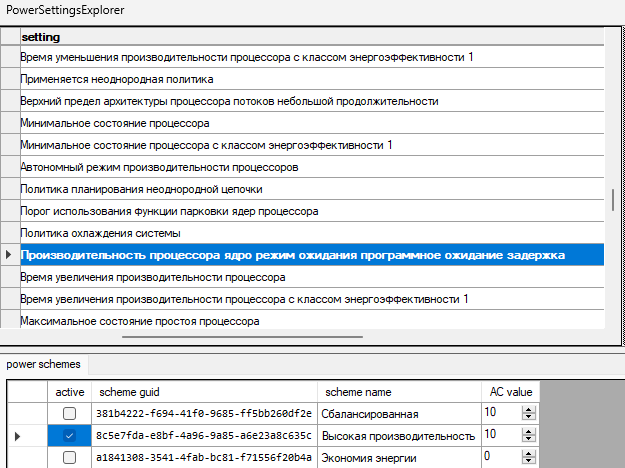Toggle active checkbox for Сбалансированная scheme
This screenshot has height=468, width=625.
coord(69,413)
